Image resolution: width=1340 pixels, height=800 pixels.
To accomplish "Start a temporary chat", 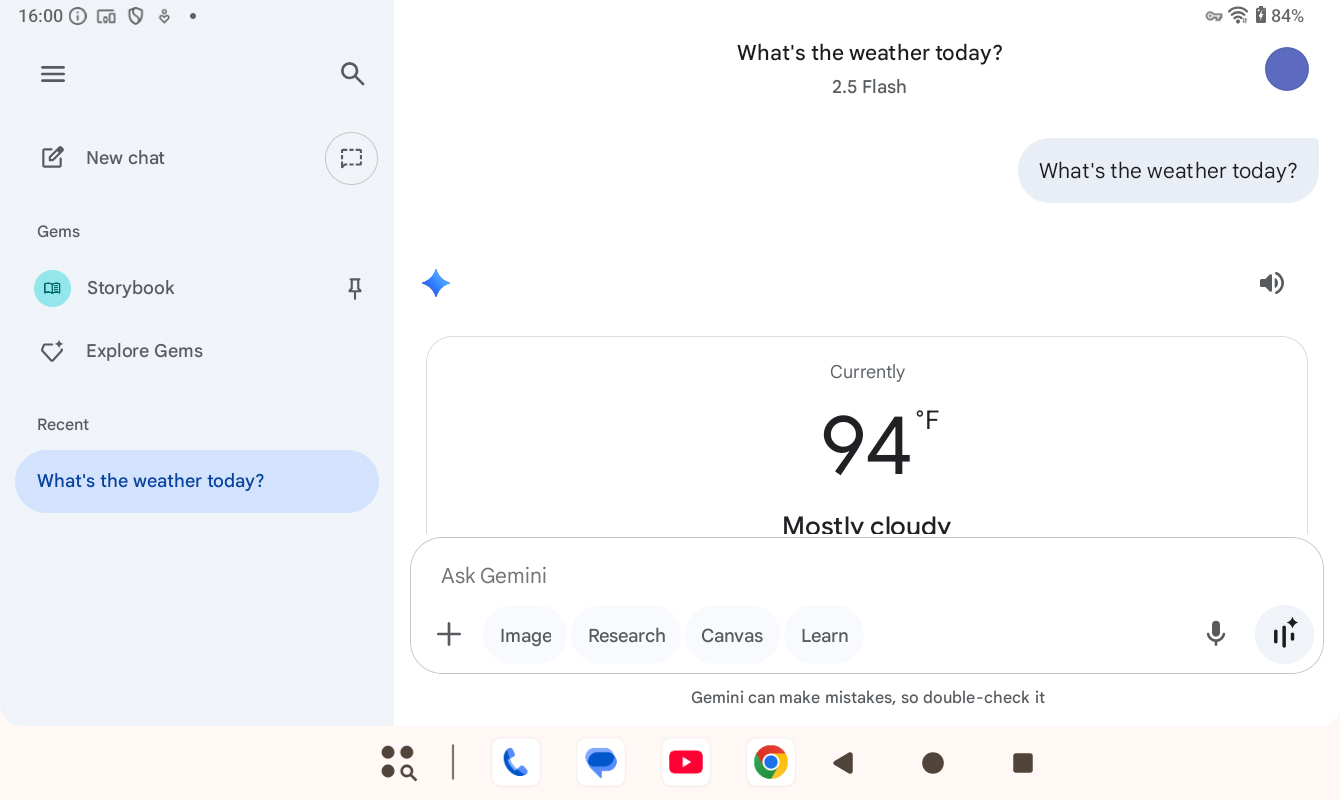I will click(x=351, y=158).
